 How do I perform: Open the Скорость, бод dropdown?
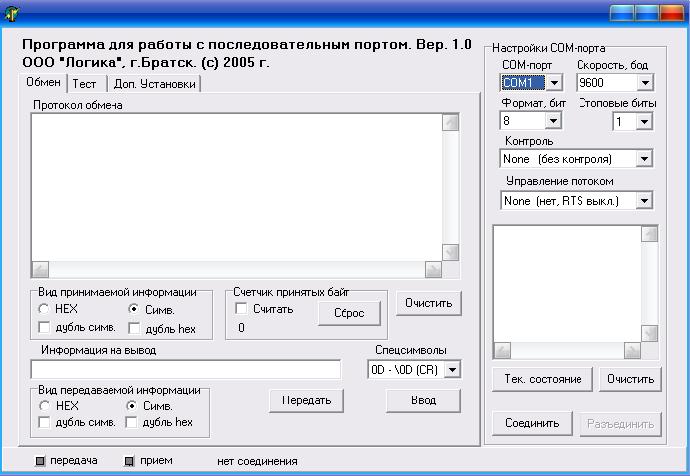click(x=645, y=82)
